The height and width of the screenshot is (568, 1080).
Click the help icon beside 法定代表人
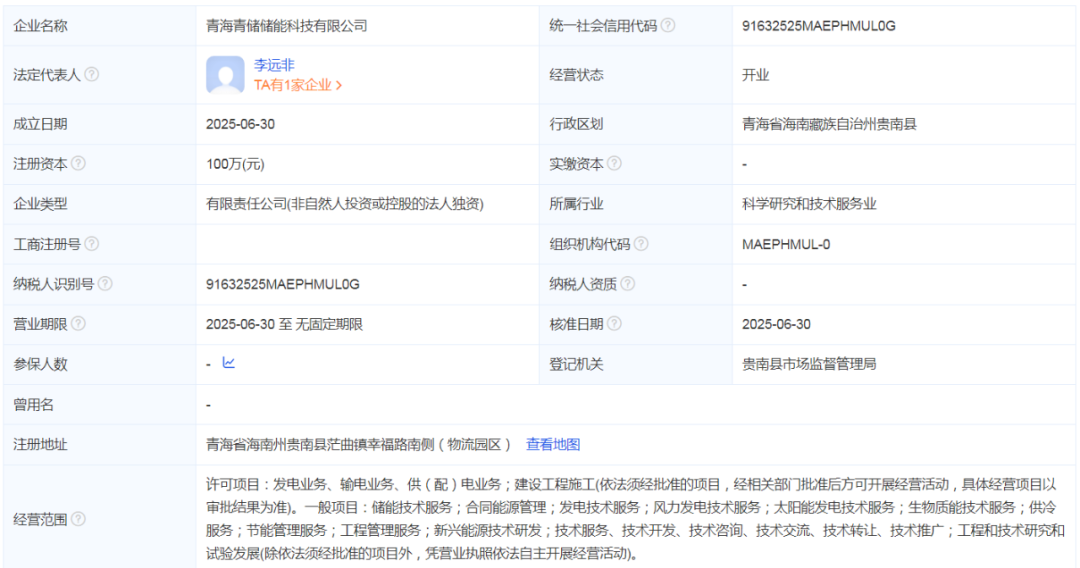tap(92, 75)
